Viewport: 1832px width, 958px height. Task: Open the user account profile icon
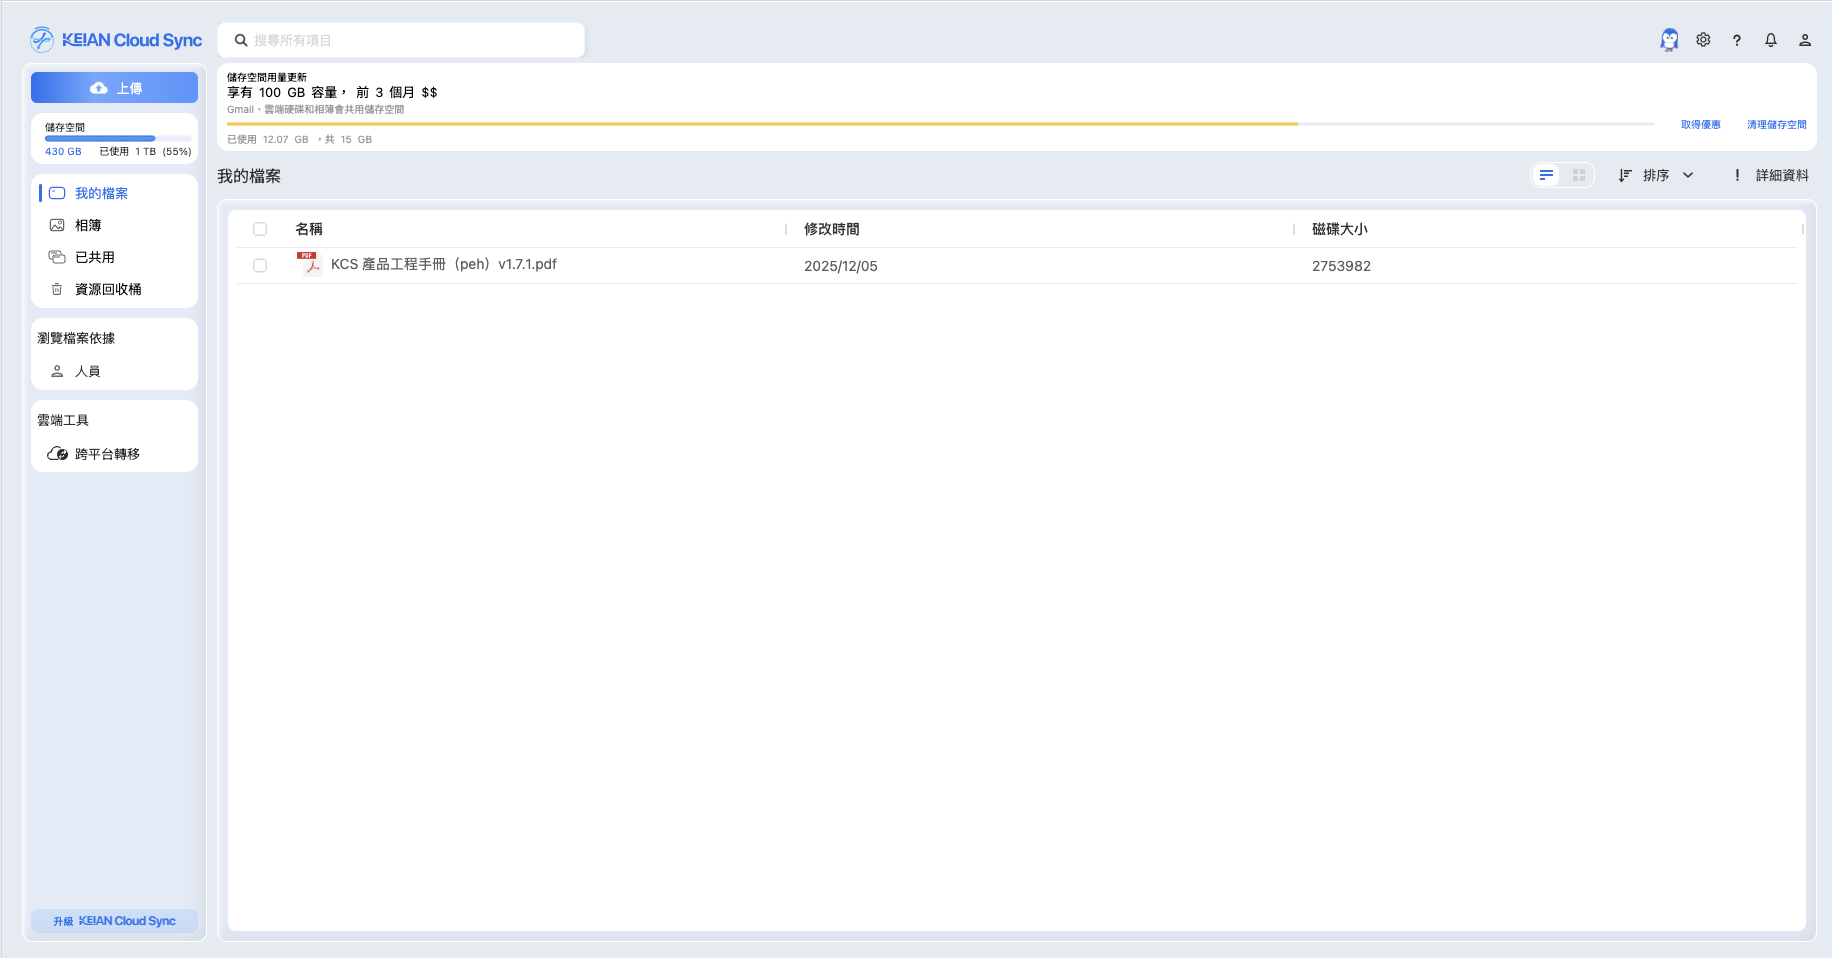[1805, 40]
